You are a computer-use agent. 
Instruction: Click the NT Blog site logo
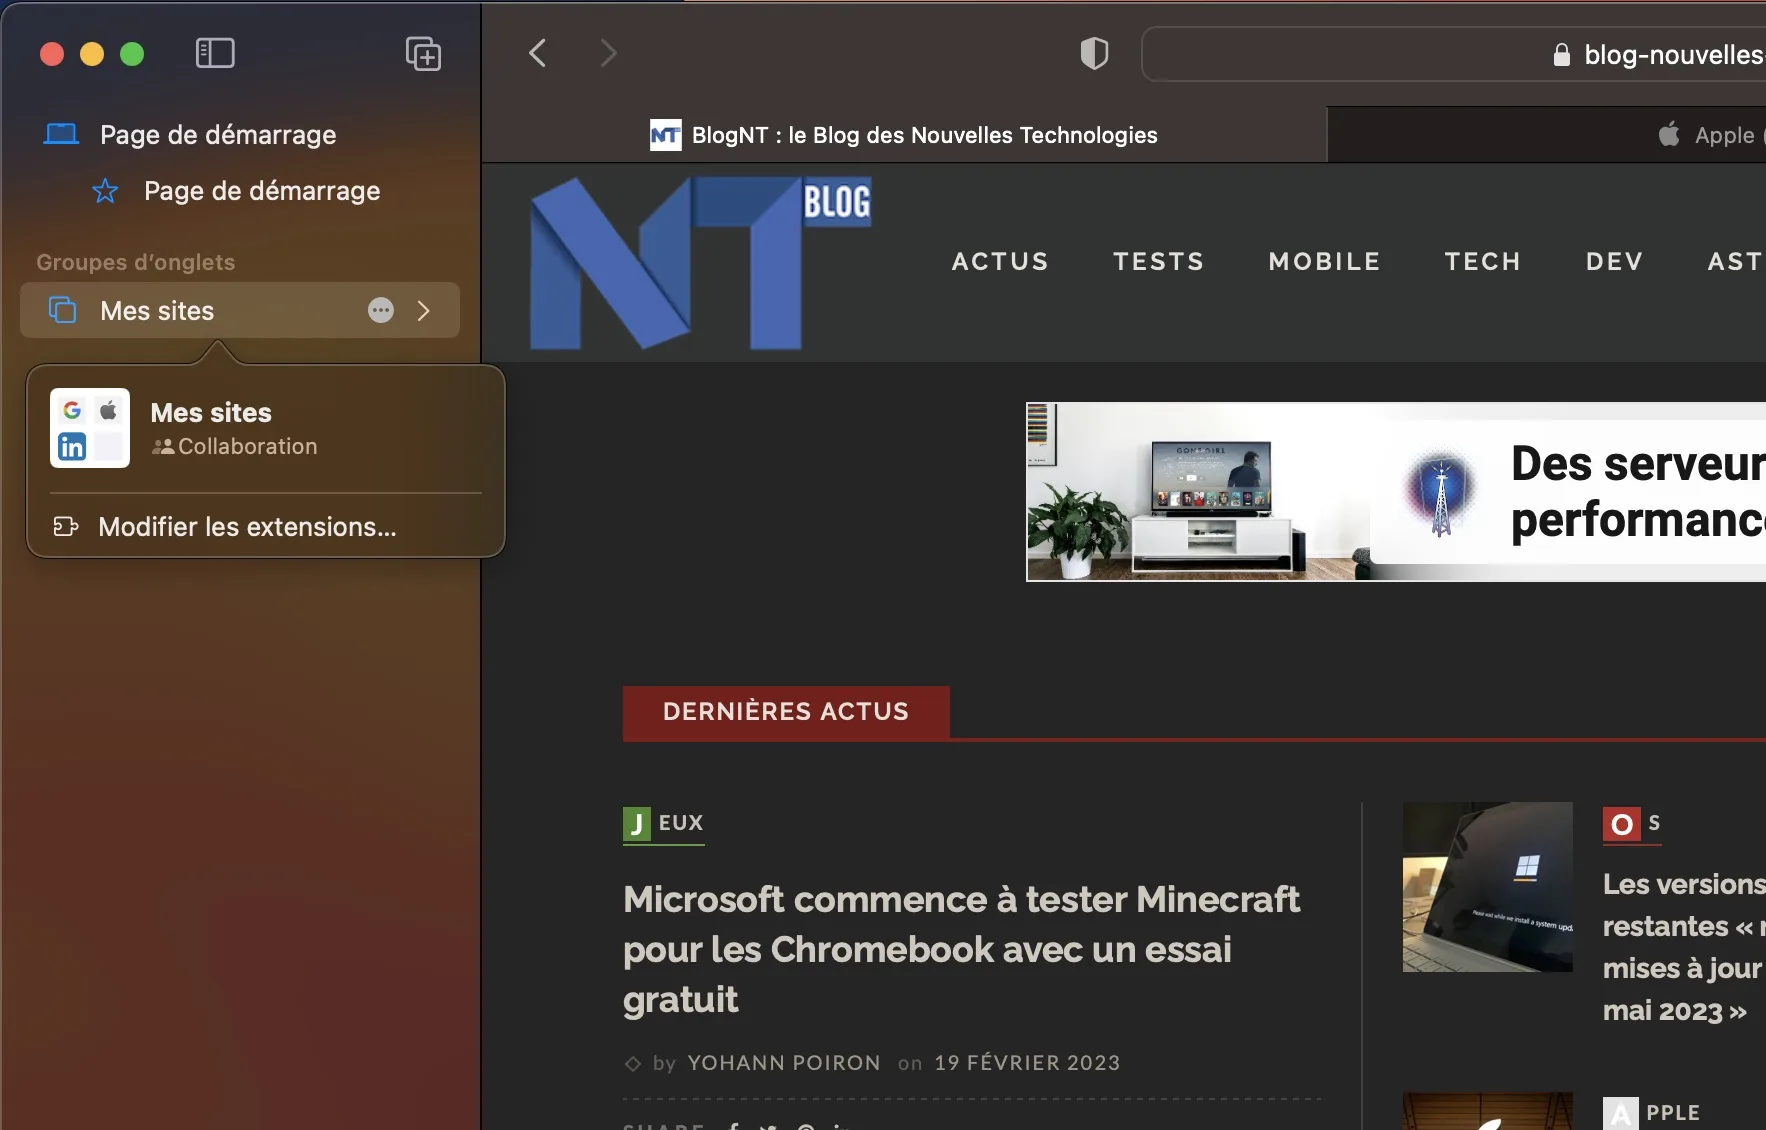[x=700, y=263]
